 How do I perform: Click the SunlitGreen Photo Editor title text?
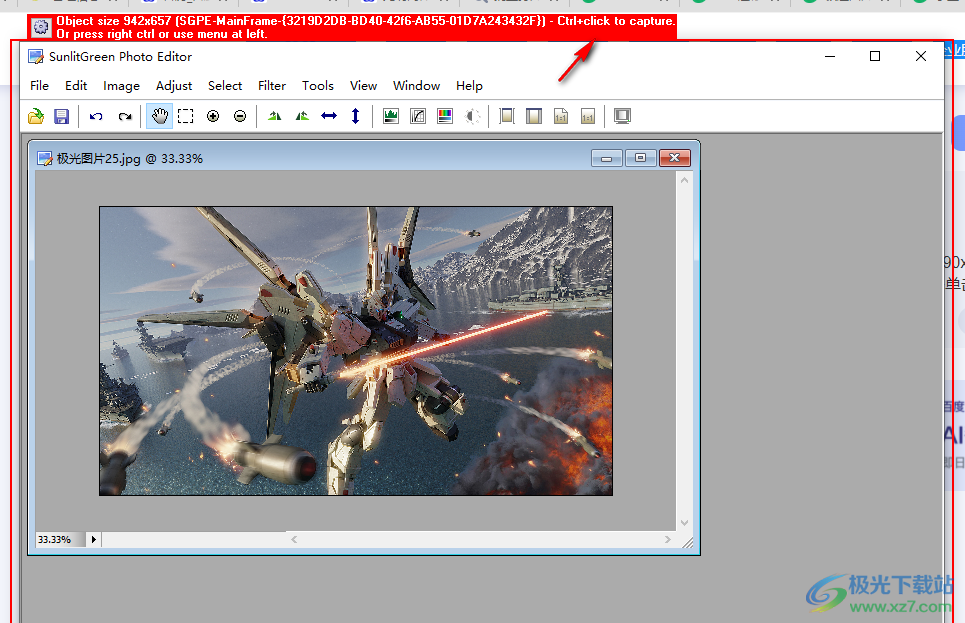tap(121, 57)
